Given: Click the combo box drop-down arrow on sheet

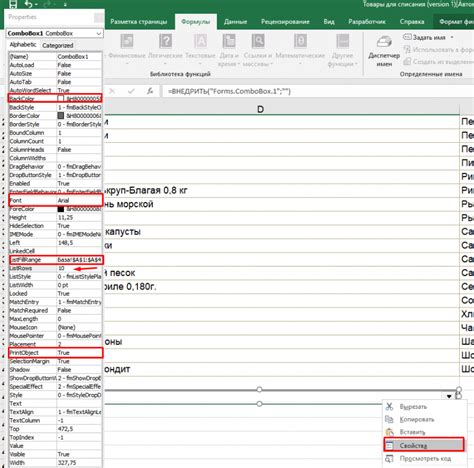Looking at the screenshot, I should (x=449, y=397).
